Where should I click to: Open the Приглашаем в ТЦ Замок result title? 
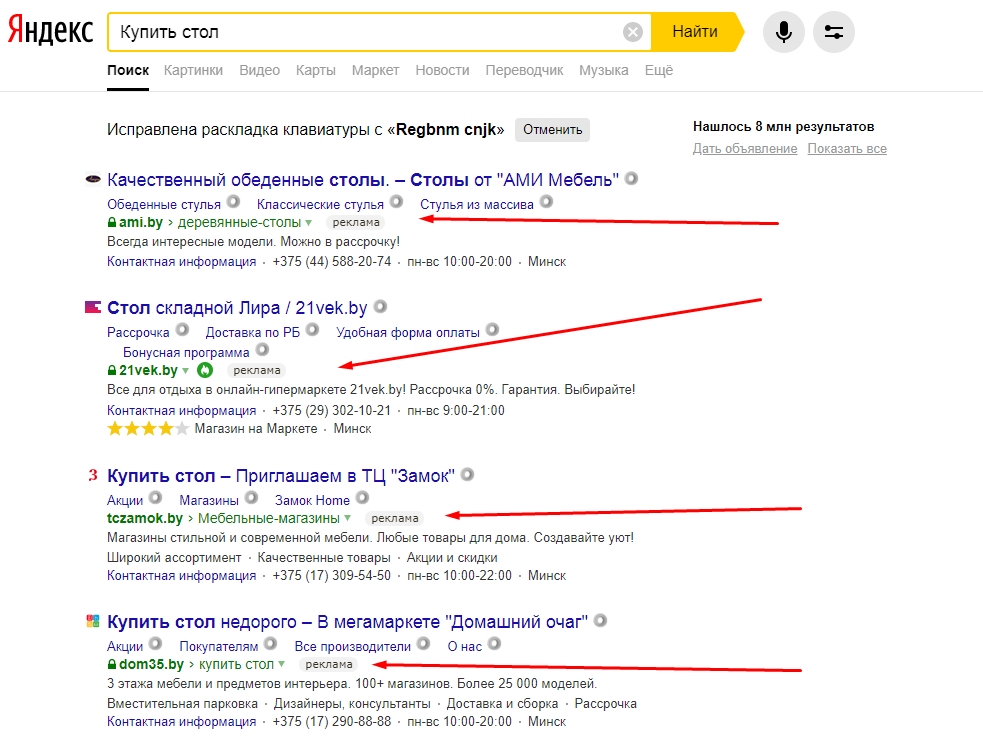pyautogui.click(x=281, y=476)
